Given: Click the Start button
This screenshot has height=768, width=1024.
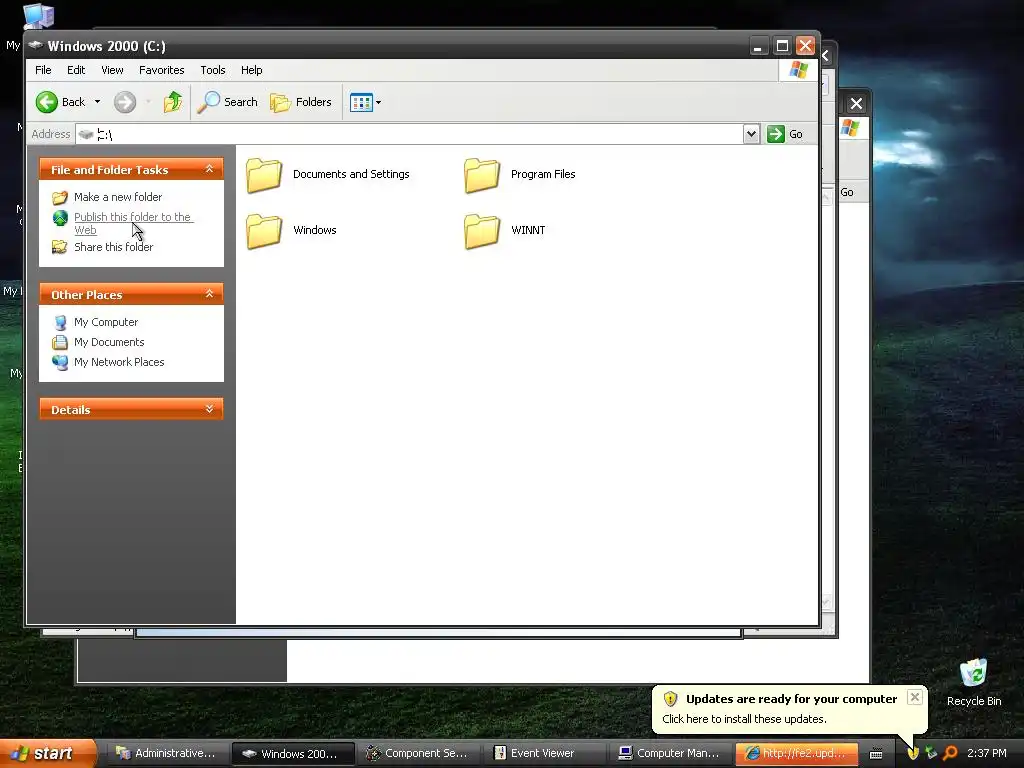Looking at the screenshot, I should pyautogui.click(x=47, y=753).
